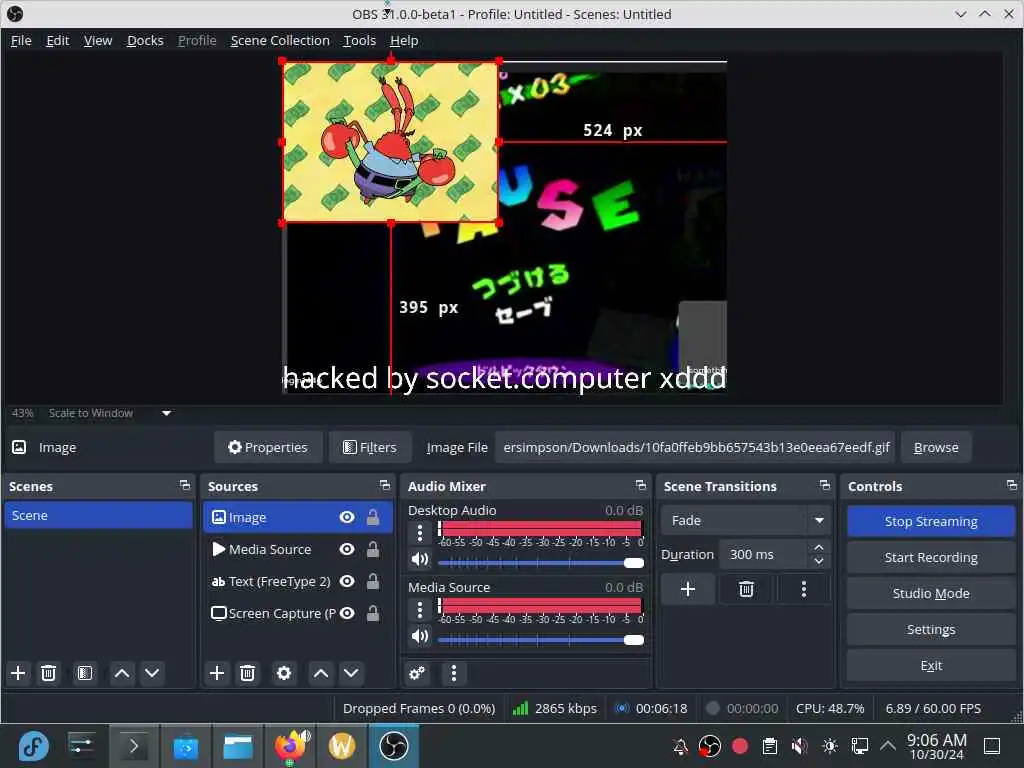Open Desktop Audio three-dot options
The height and width of the screenshot is (768, 1024).
coord(420,534)
